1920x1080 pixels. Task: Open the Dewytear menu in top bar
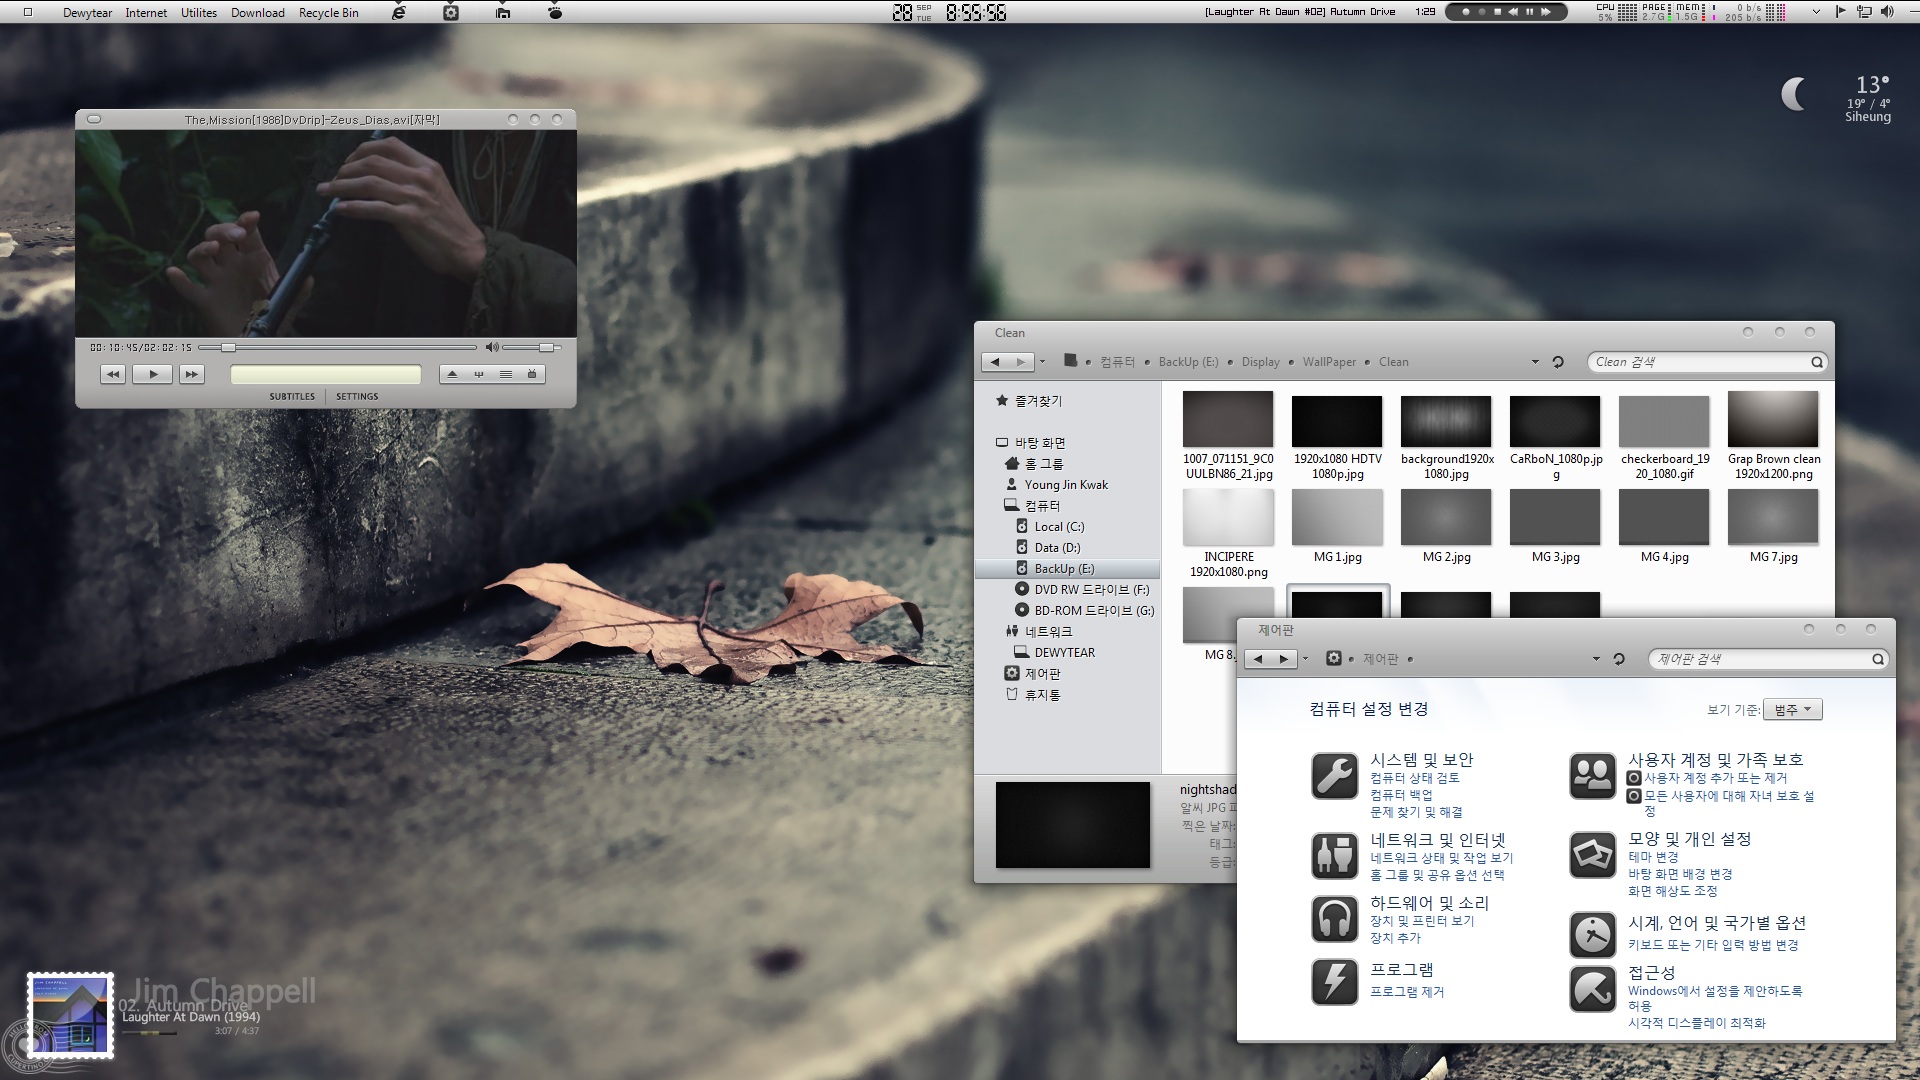pyautogui.click(x=87, y=13)
